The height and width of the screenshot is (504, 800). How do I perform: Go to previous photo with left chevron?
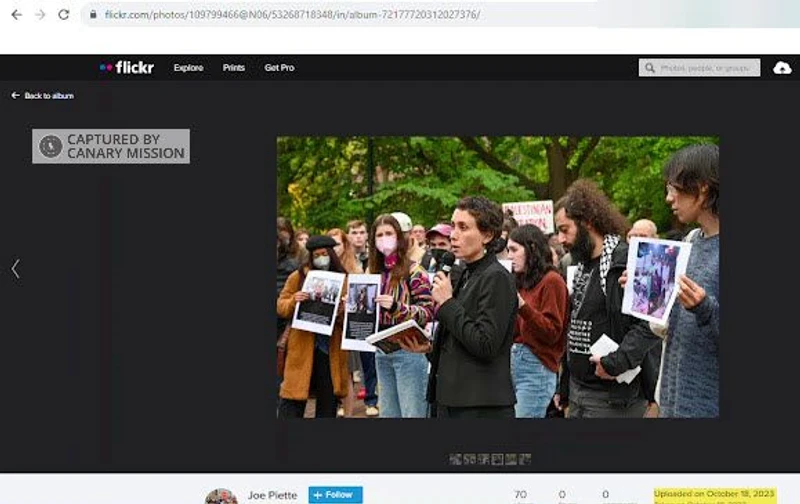[15, 268]
